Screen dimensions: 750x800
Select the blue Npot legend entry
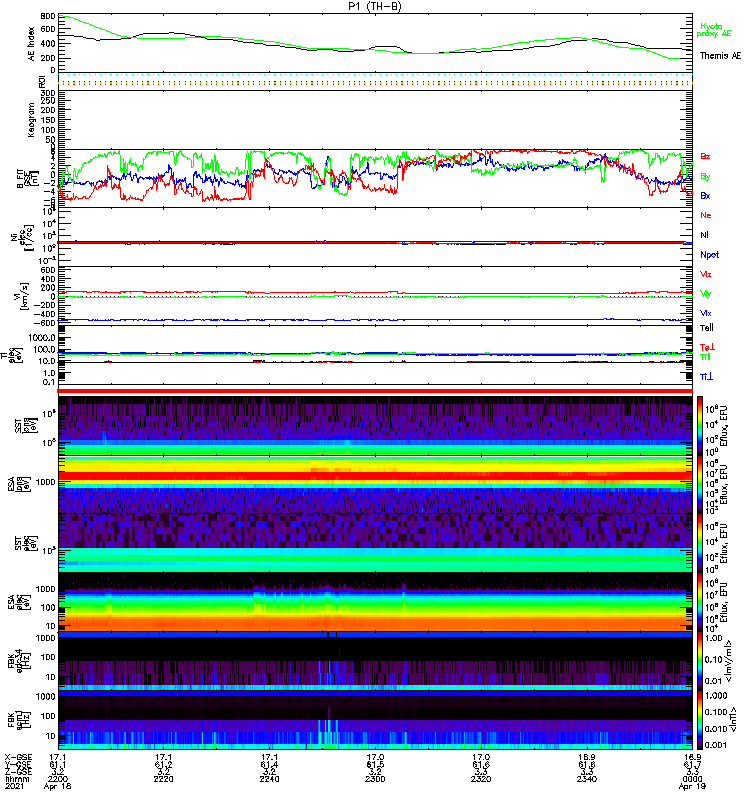(x=710, y=255)
